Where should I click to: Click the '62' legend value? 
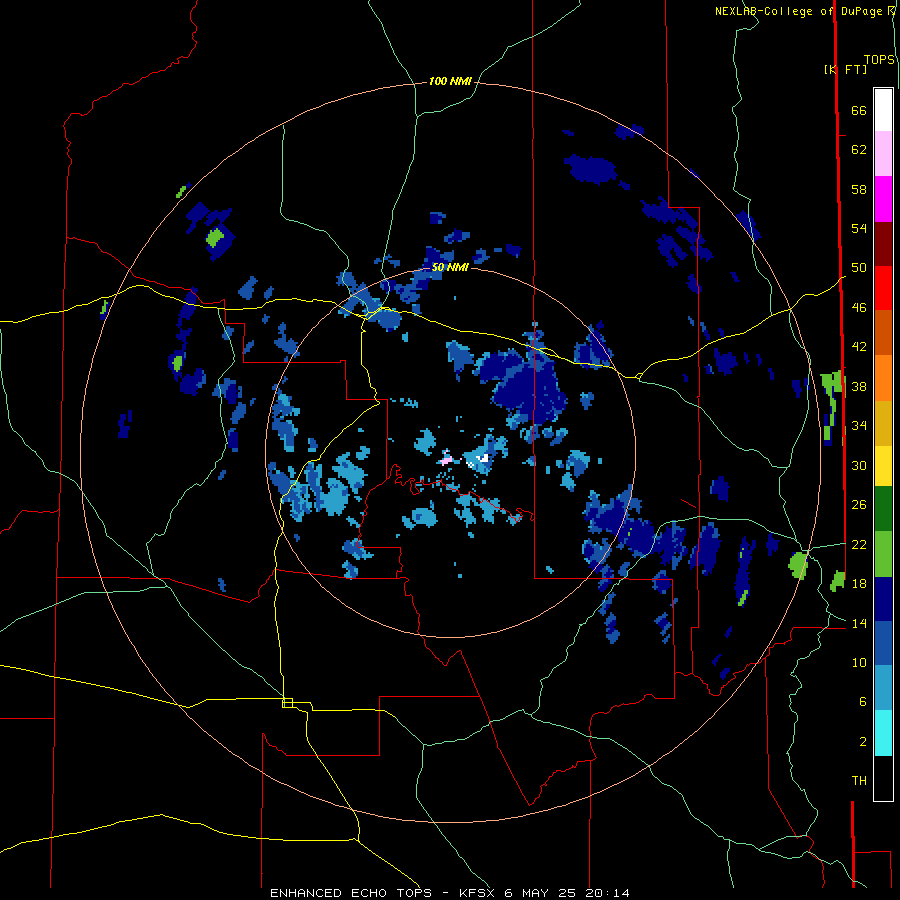pyautogui.click(x=859, y=150)
